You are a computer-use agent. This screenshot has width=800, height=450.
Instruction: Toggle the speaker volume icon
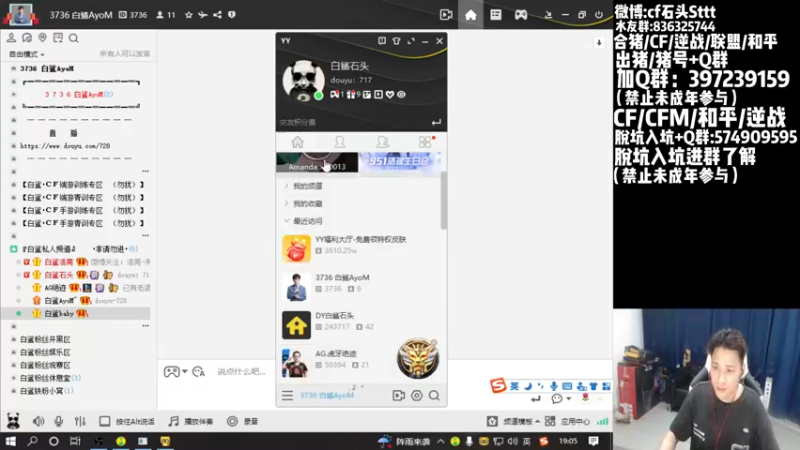(38, 421)
